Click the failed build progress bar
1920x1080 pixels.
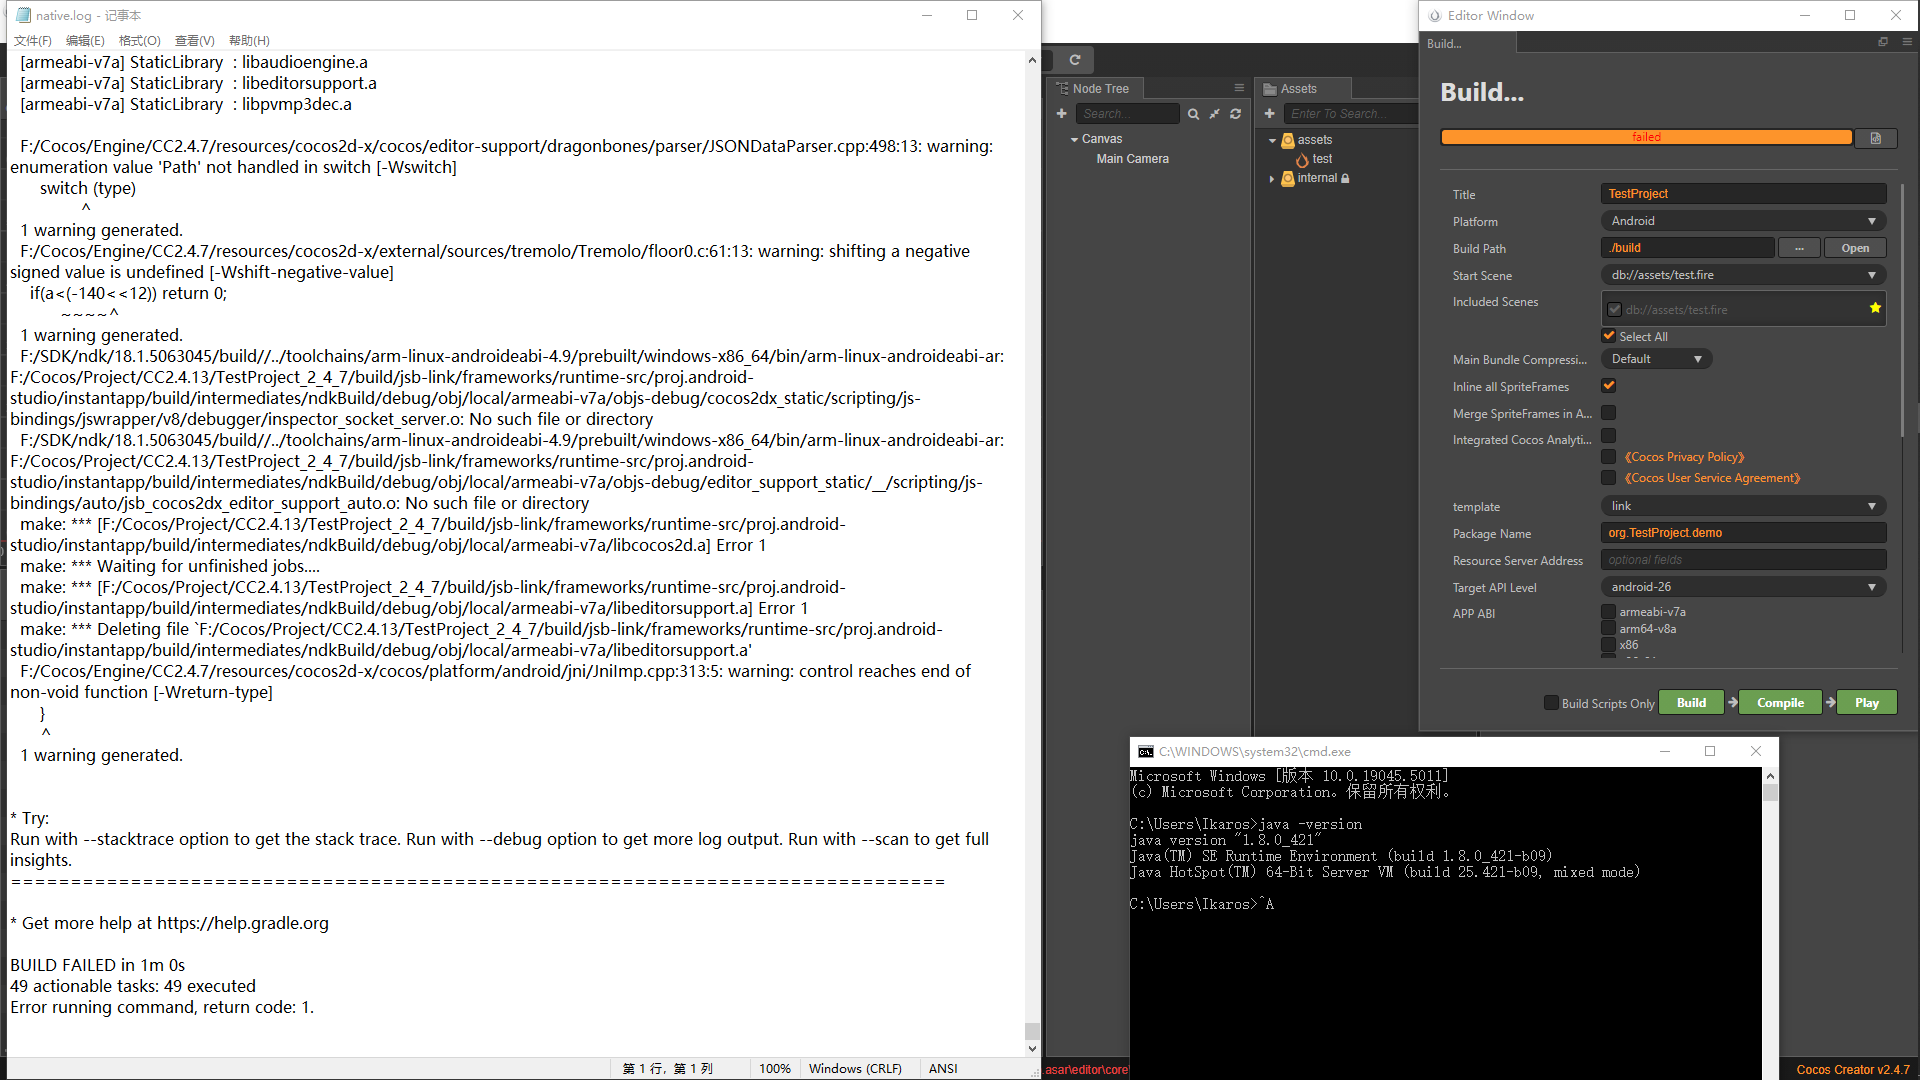pos(1646,137)
